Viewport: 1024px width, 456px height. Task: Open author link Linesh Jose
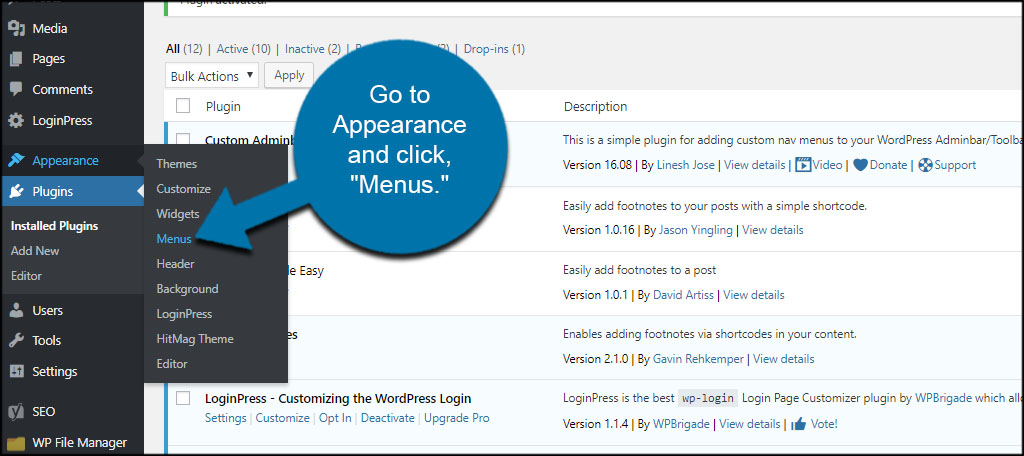pos(686,165)
